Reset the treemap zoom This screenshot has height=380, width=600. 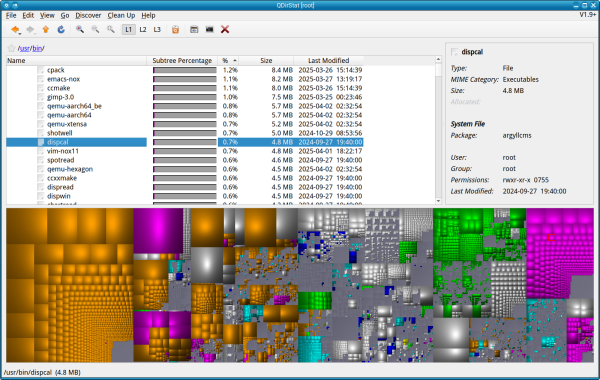tap(111, 29)
